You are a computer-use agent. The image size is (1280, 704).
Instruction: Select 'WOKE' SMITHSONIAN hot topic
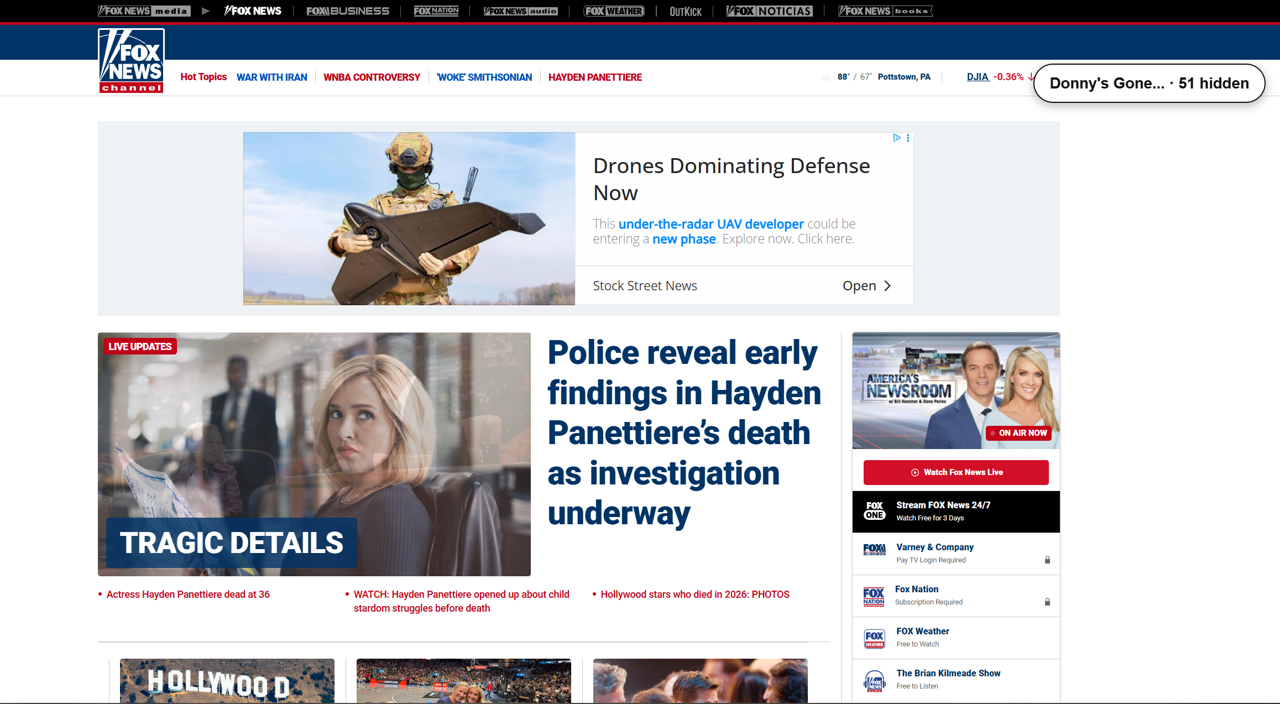click(484, 77)
